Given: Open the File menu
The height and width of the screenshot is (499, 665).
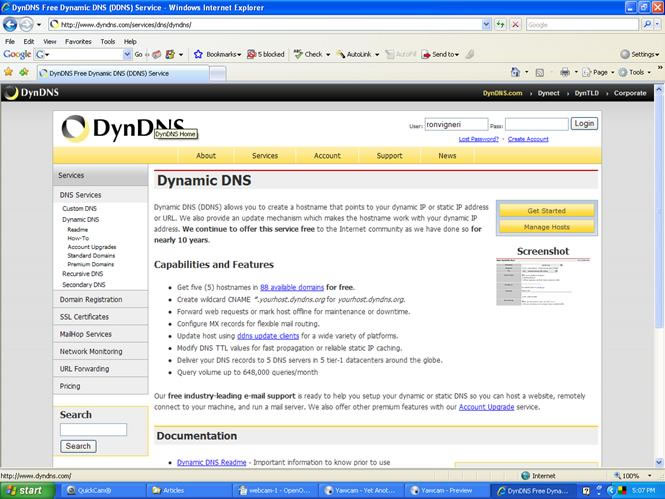Looking at the screenshot, I should (10, 42).
